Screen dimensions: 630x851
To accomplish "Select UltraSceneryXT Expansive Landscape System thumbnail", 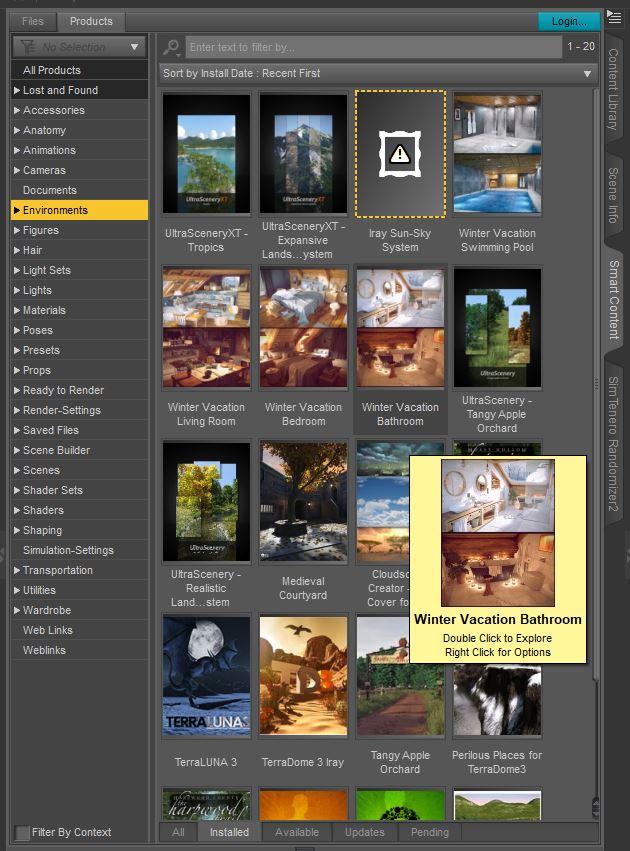I will 303,154.
